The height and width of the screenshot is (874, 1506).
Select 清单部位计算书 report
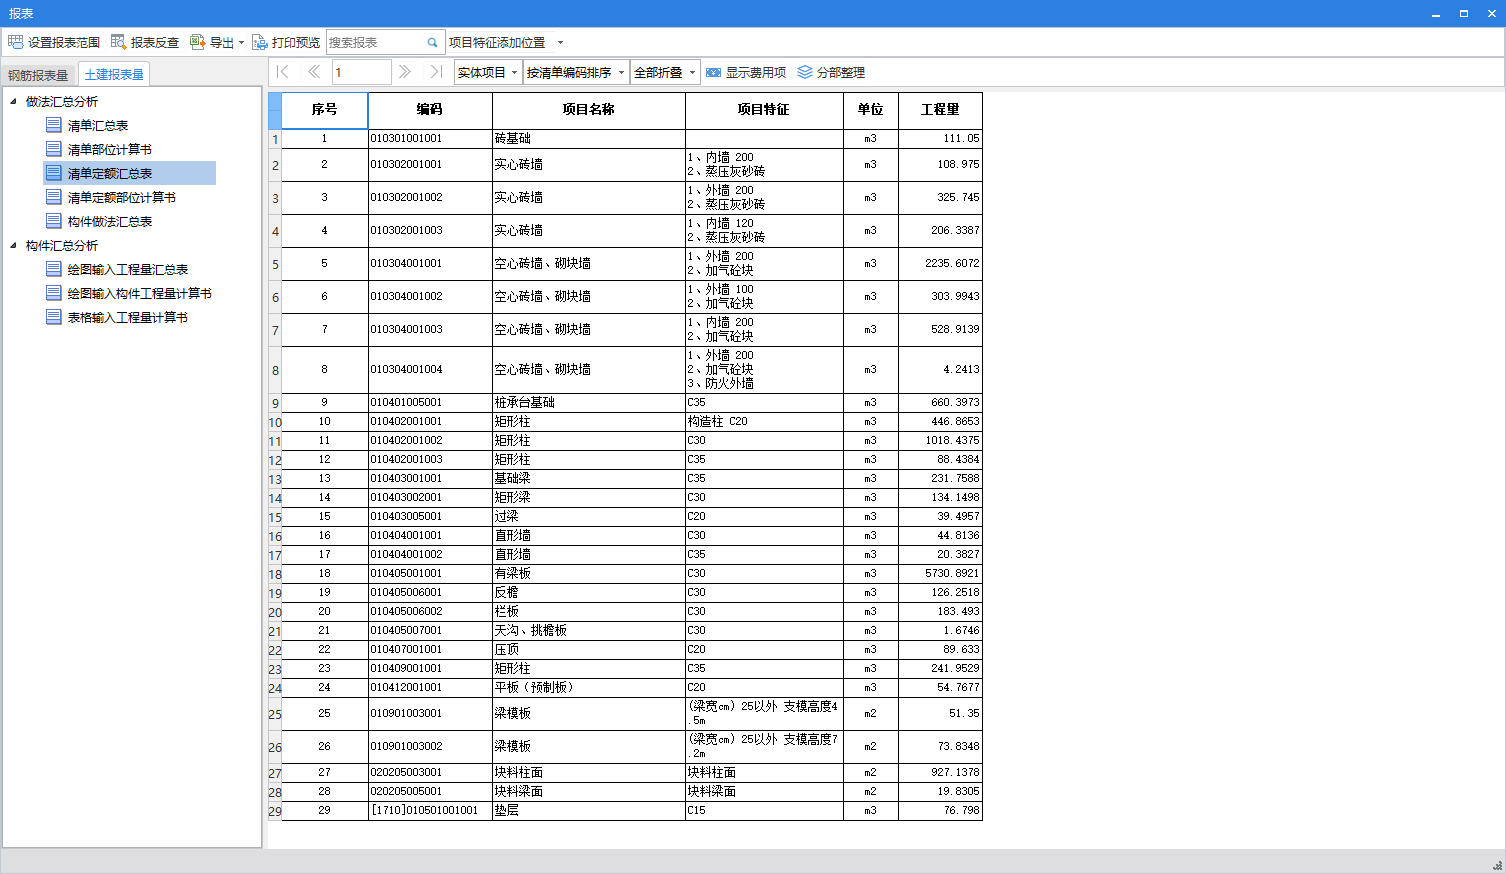110,149
